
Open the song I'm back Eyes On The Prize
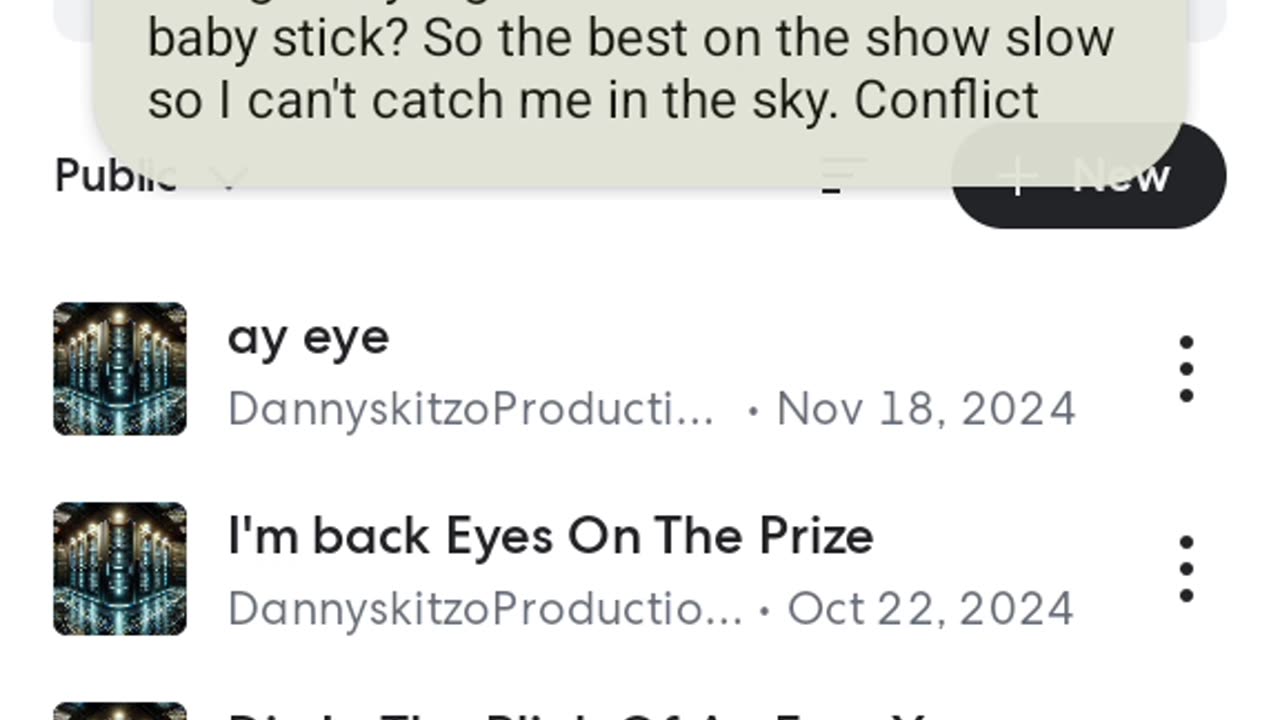point(550,536)
